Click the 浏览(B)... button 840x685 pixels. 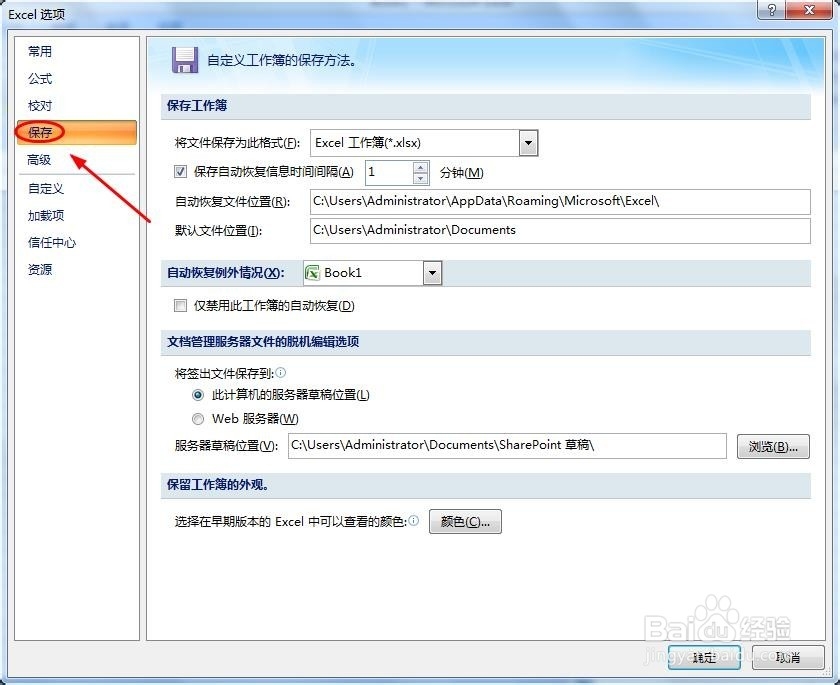[x=773, y=447]
